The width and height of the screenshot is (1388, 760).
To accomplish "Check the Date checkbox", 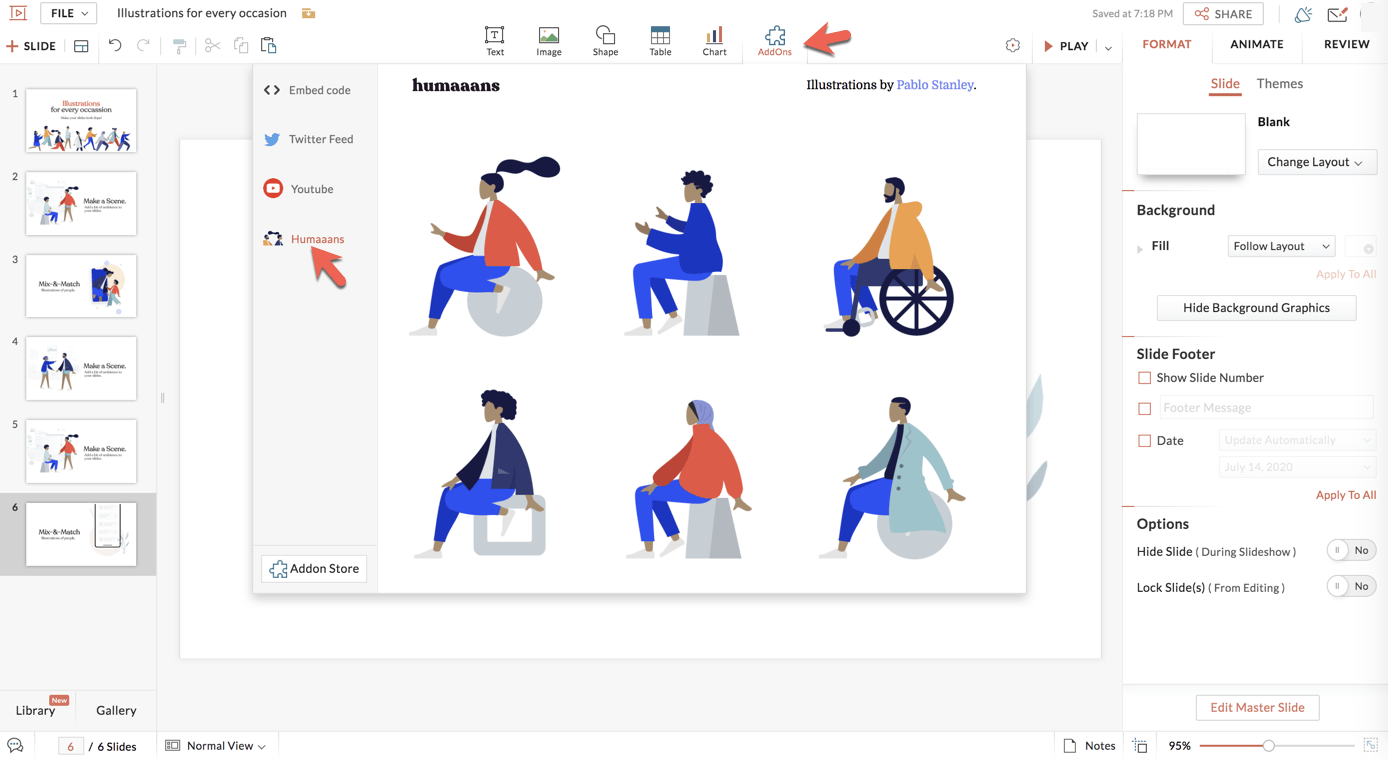I will [x=1144, y=441].
